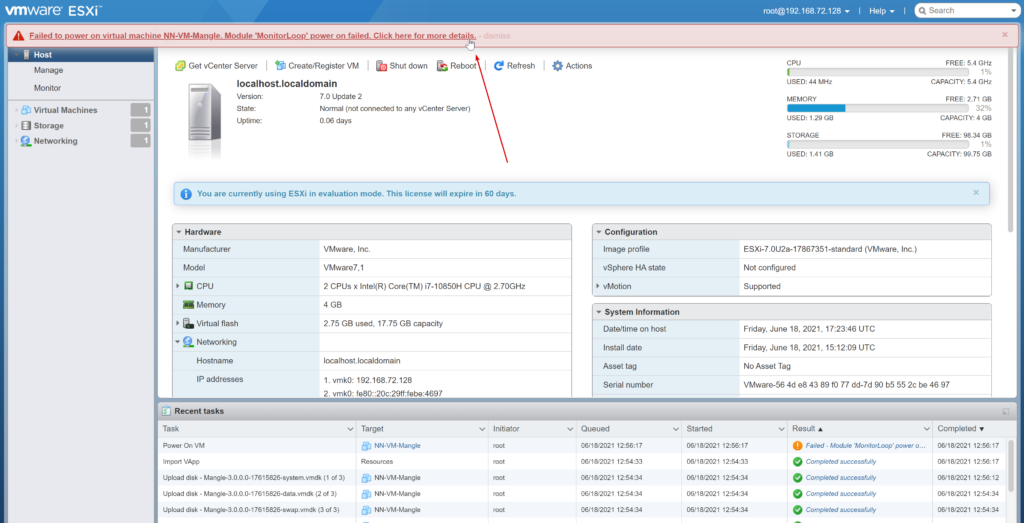Click the main page vertical scrollbar
The width and height of the screenshot is (1024, 523).
tap(1011, 140)
